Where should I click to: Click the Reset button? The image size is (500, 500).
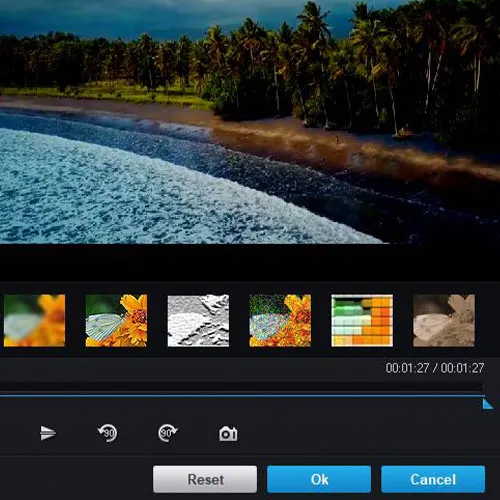pyautogui.click(x=205, y=479)
